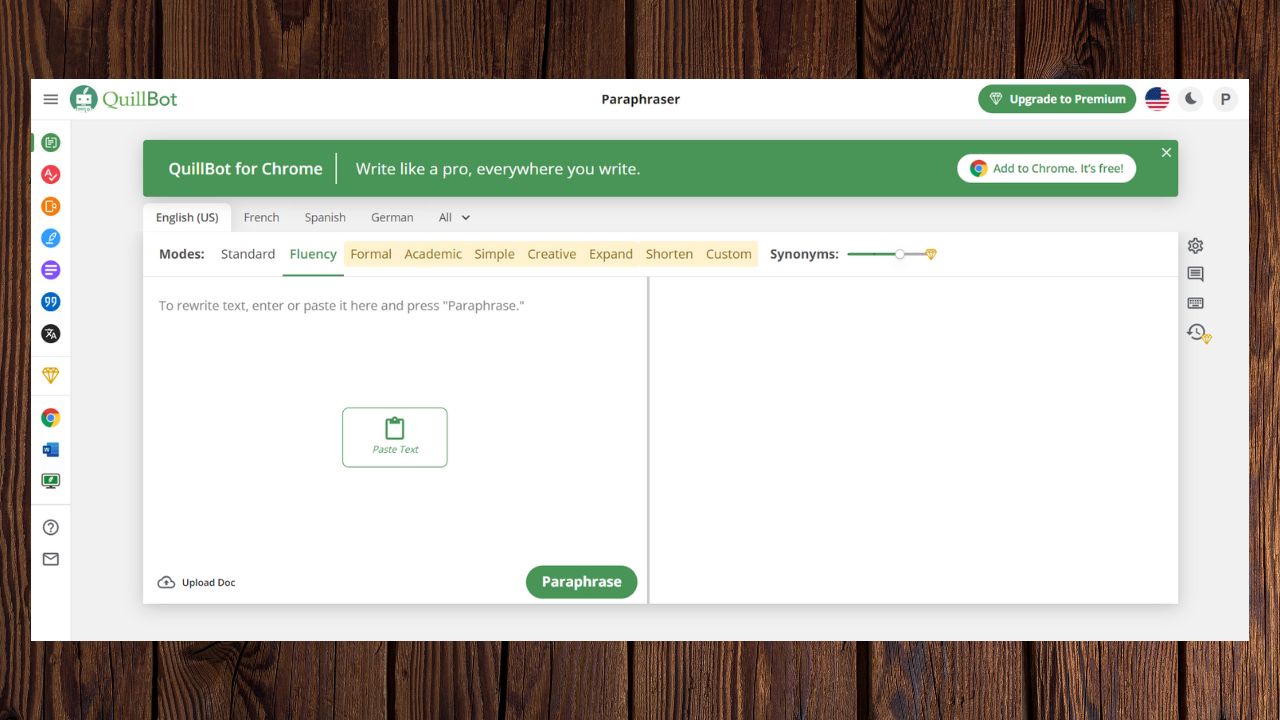Open the hamburger menu

pos(51,99)
